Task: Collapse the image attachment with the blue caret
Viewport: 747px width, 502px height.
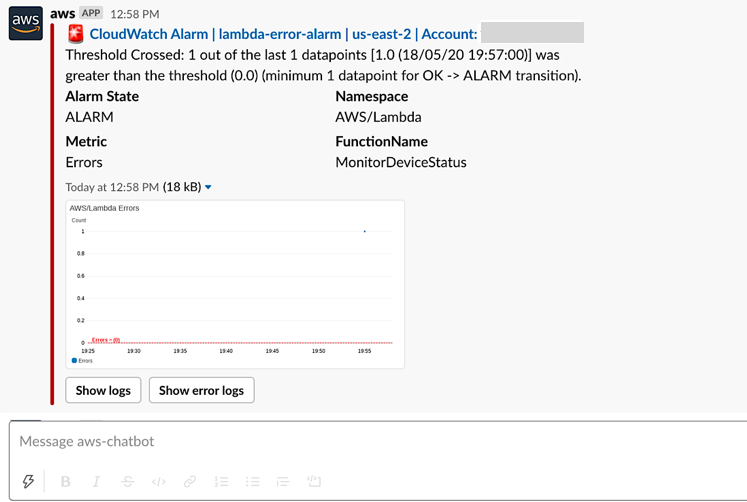Action: pyautogui.click(x=208, y=187)
